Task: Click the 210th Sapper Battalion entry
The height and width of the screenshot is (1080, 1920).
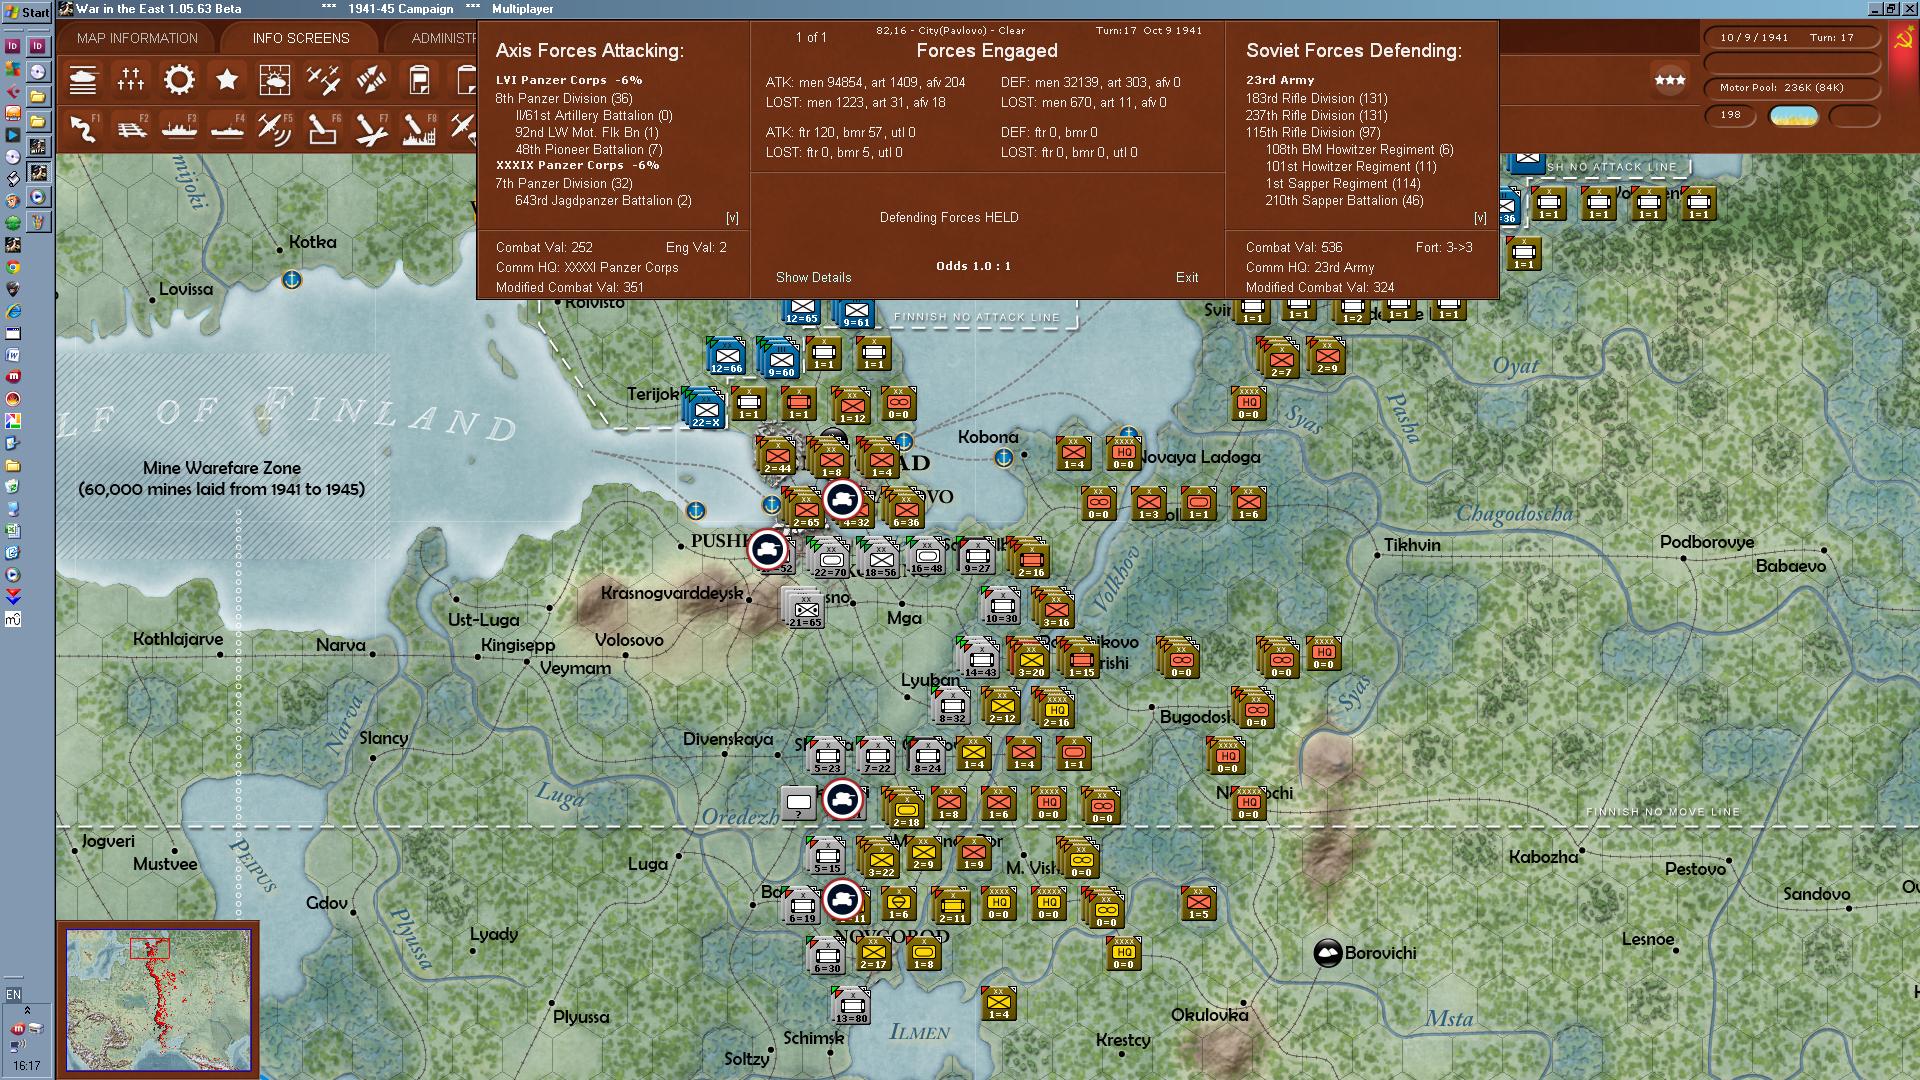Action: [x=1344, y=200]
